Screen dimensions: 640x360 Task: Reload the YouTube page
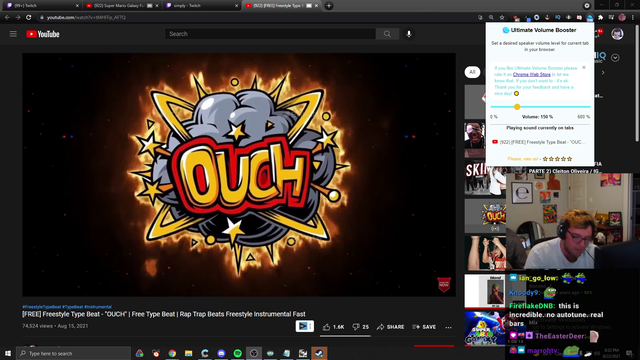(29, 18)
